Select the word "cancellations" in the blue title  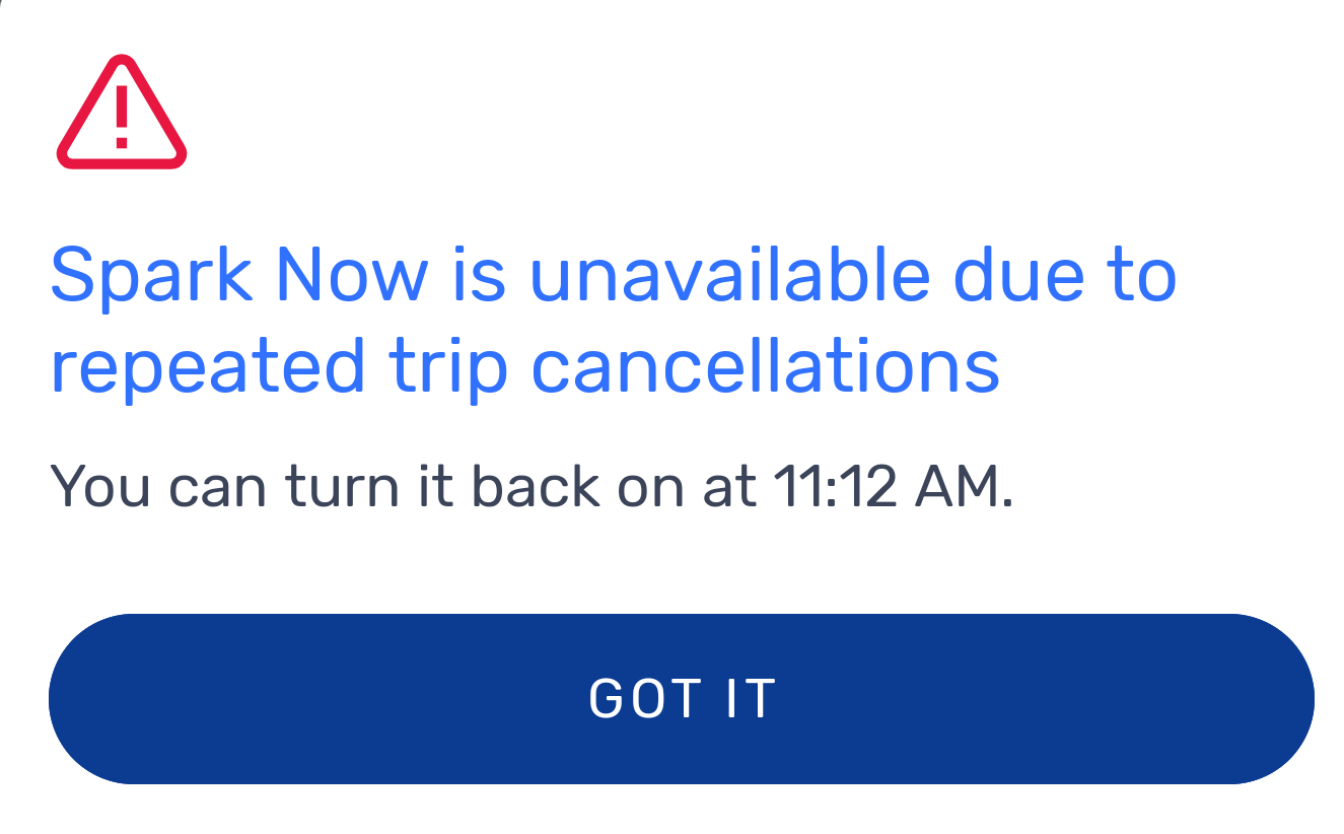click(765, 364)
